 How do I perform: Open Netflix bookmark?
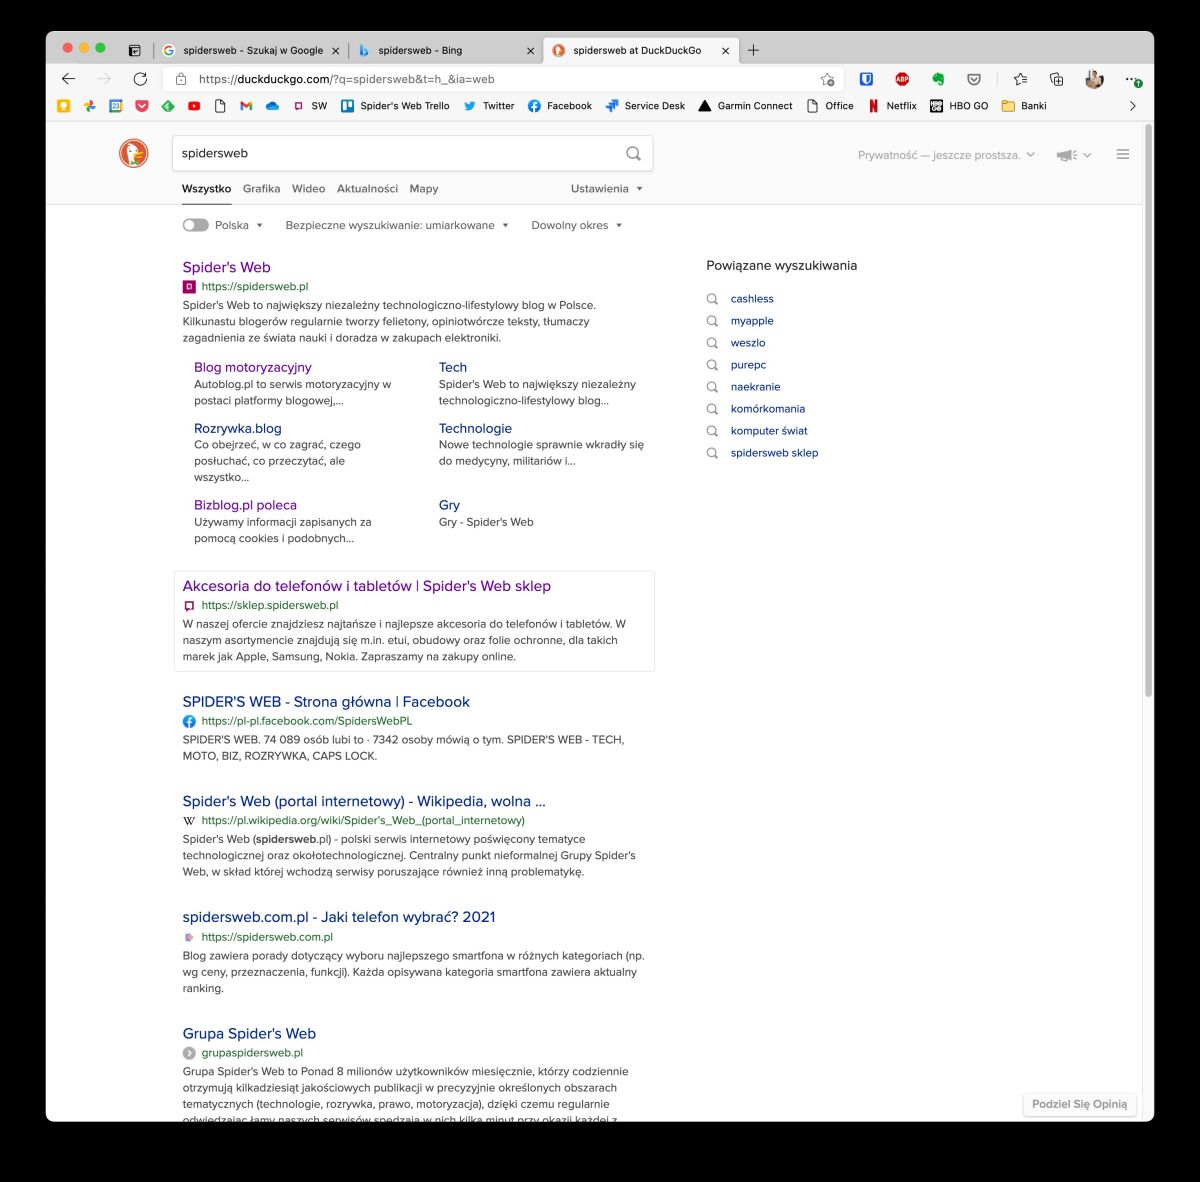click(x=892, y=106)
